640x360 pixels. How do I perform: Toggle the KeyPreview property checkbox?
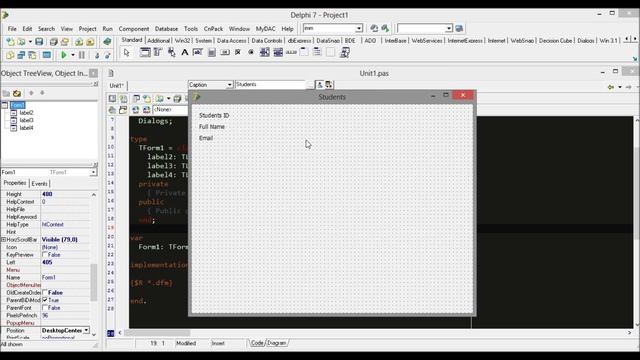pyautogui.click(x=45, y=255)
